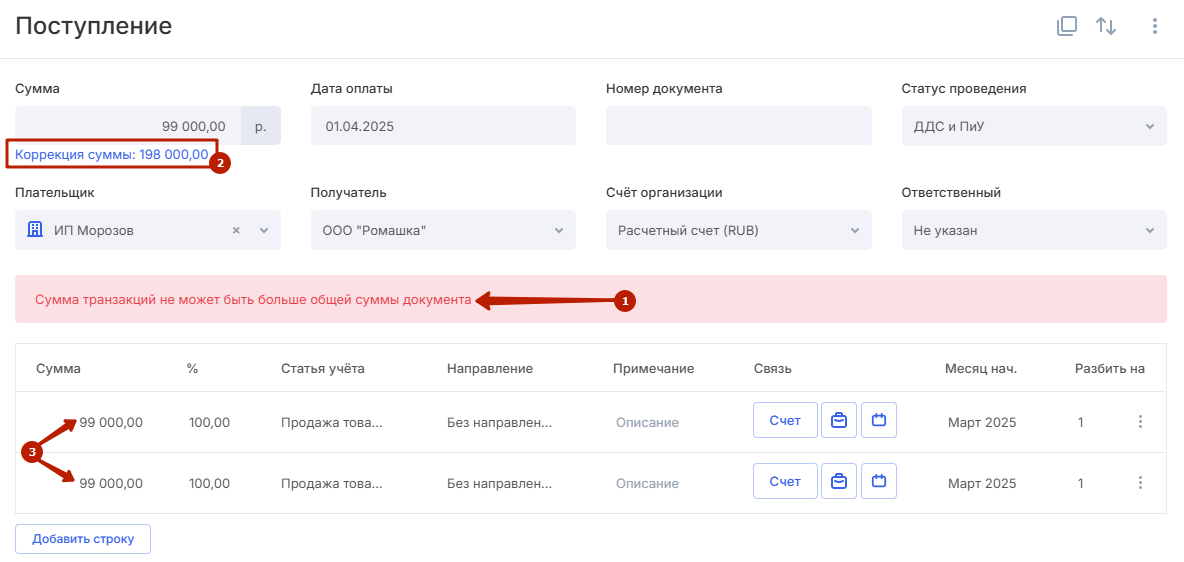
Task: Click briefcase icon in second table row
Action: (839, 481)
